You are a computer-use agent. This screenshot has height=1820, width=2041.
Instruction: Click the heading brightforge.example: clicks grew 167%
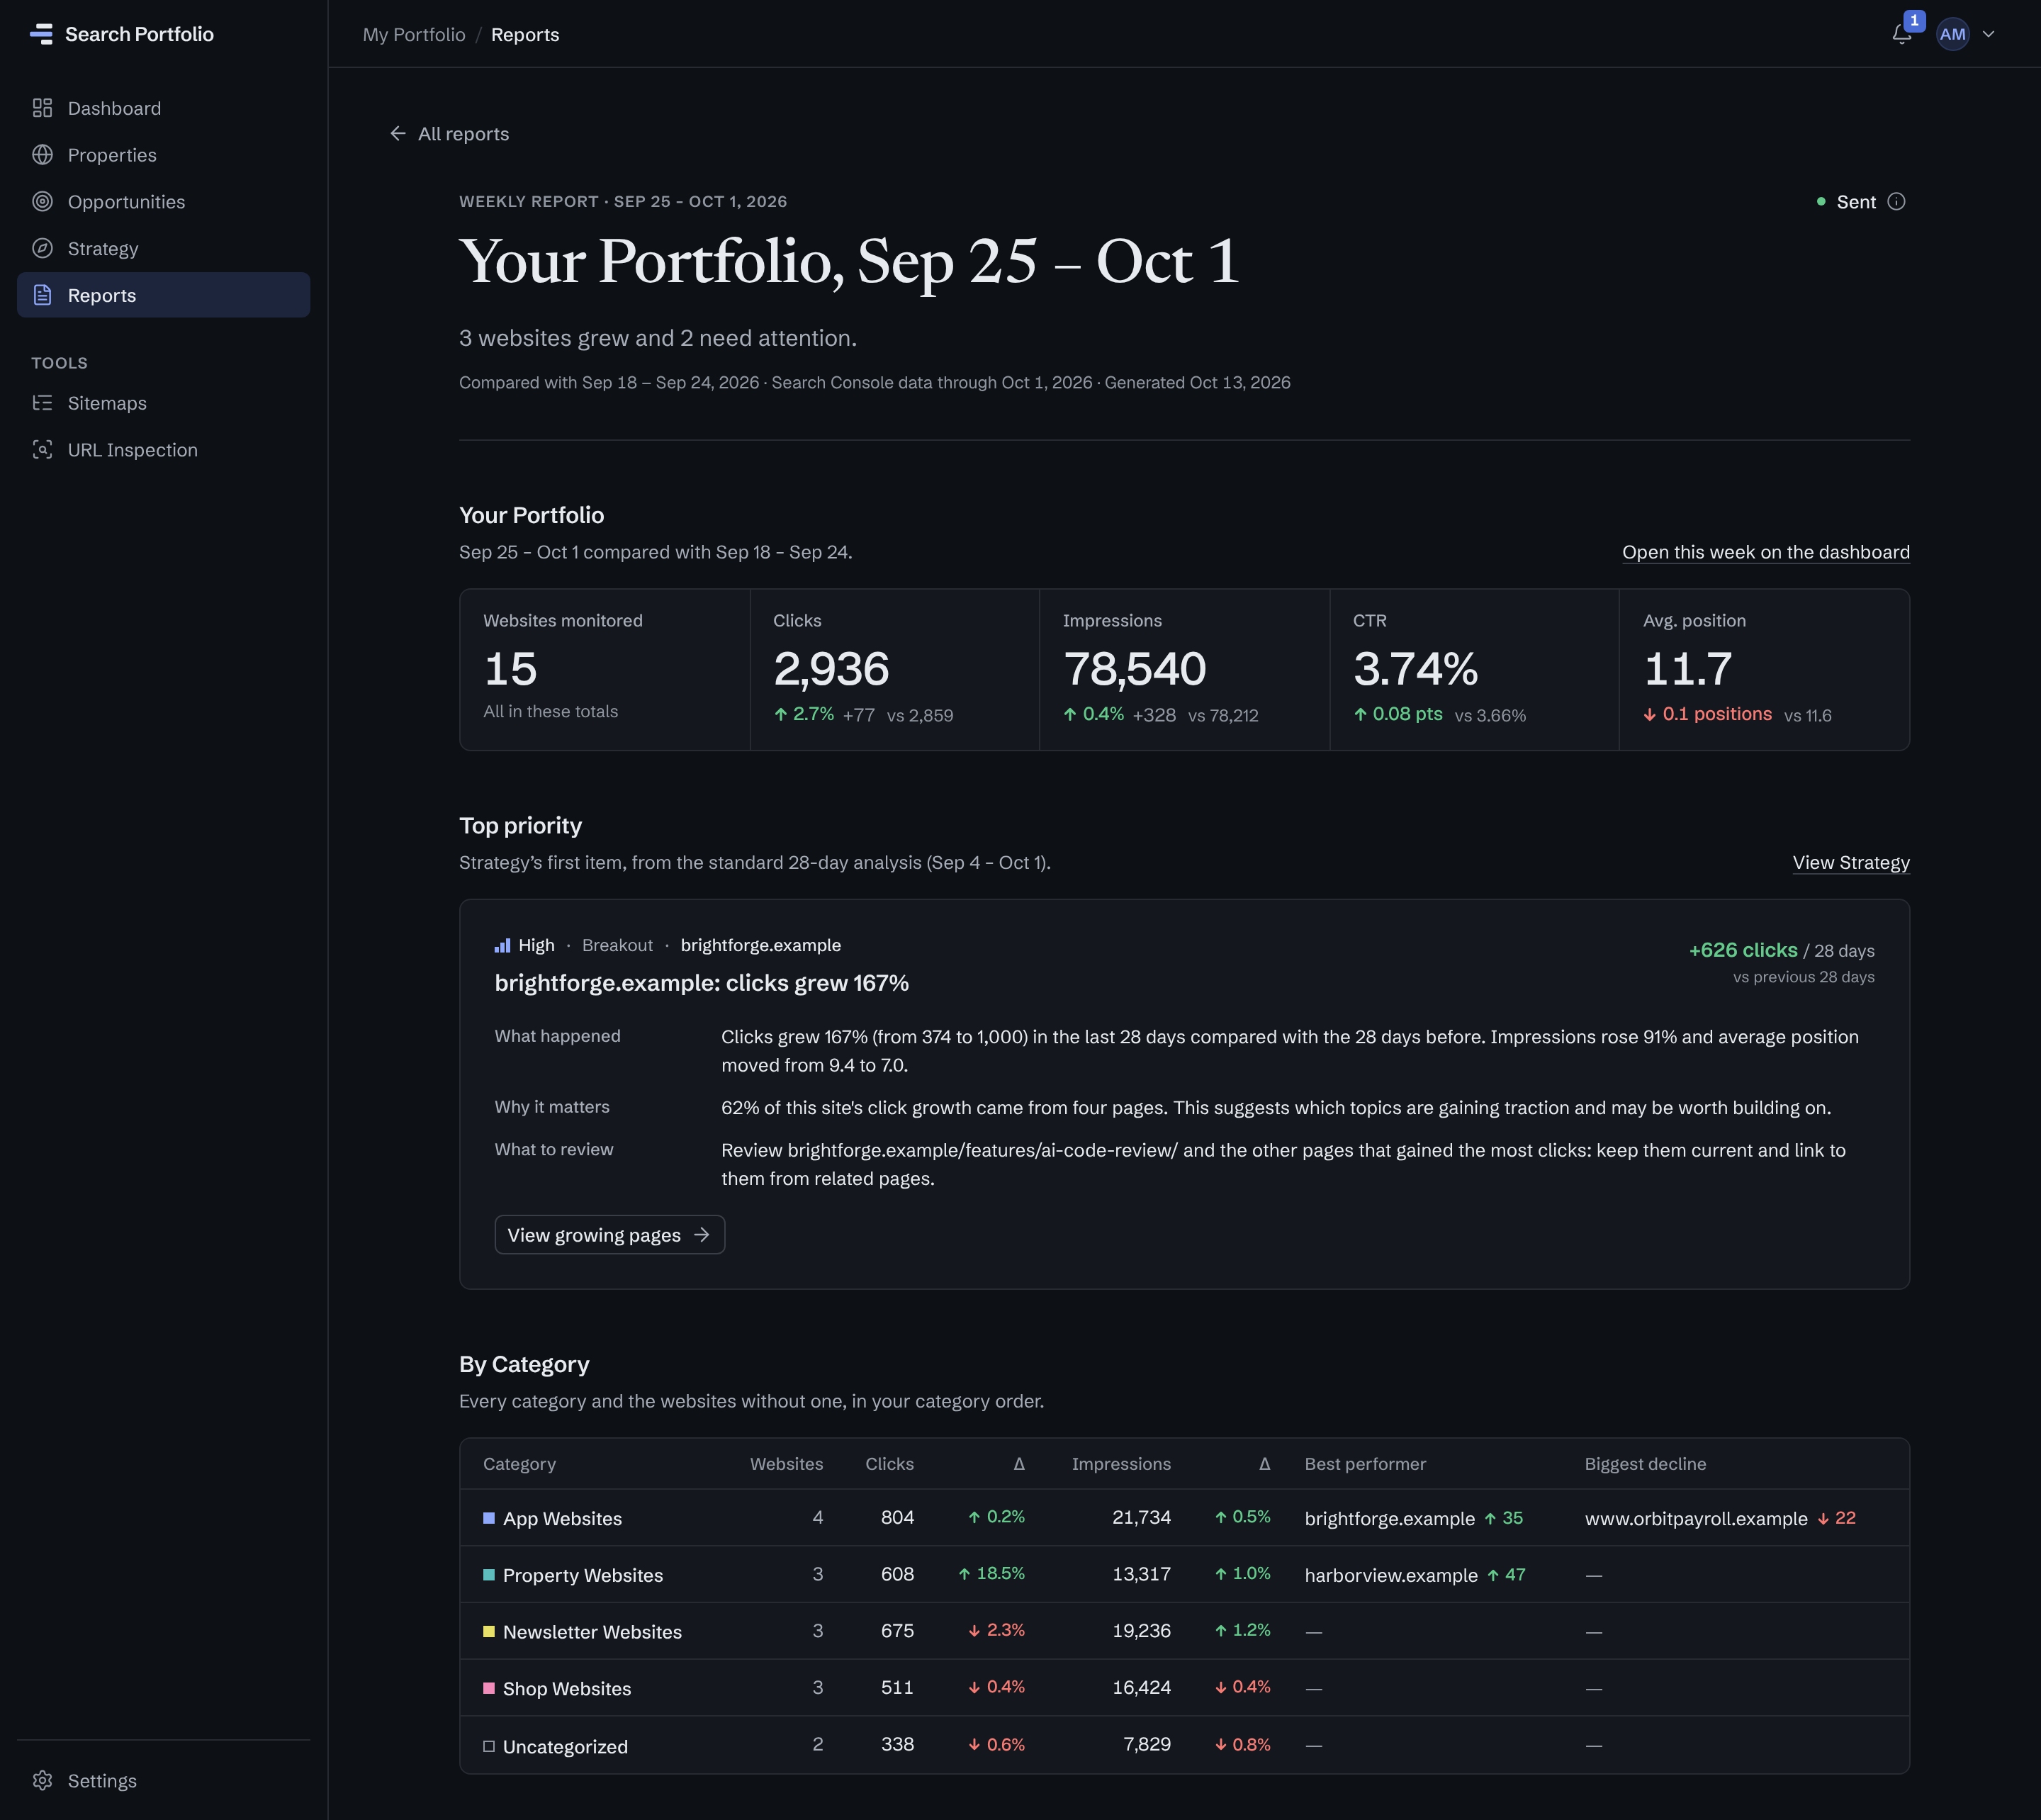click(x=701, y=983)
